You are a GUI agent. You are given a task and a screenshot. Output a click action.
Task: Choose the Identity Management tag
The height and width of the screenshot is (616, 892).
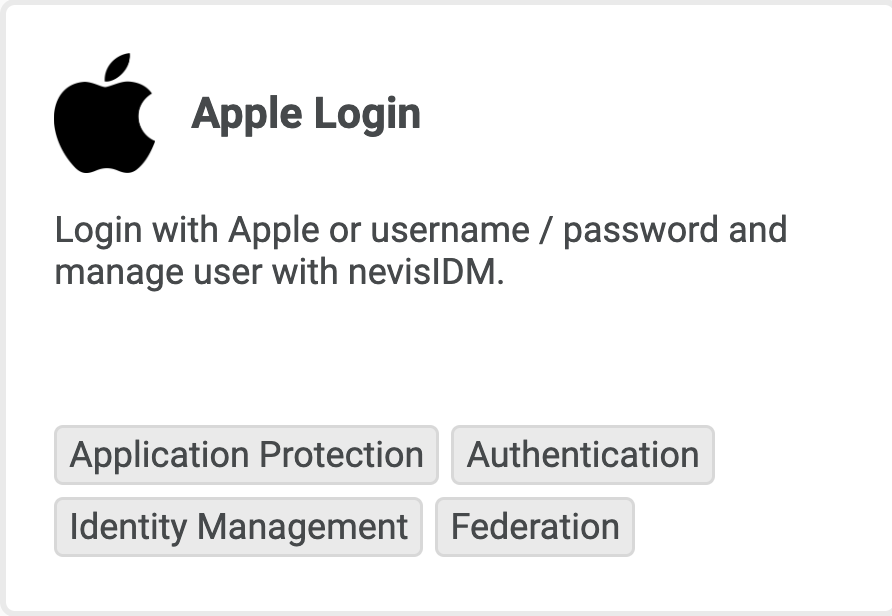click(x=238, y=527)
